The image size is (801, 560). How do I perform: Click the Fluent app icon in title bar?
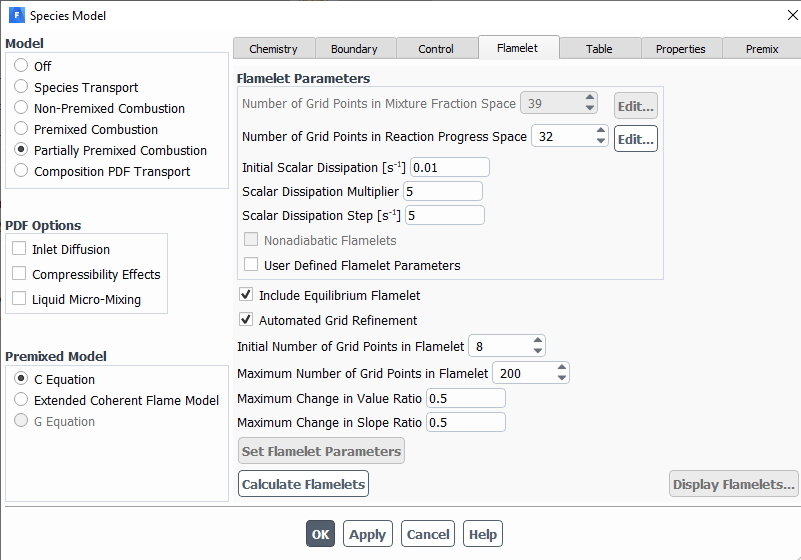point(16,16)
